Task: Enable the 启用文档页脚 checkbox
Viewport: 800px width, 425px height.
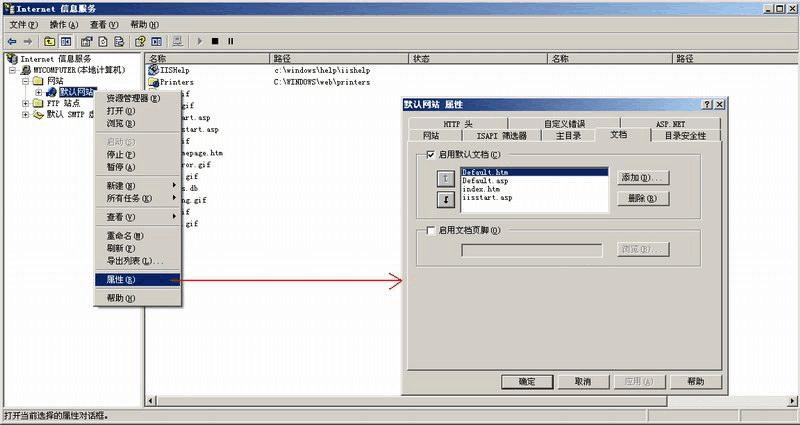Action: coord(431,230)
